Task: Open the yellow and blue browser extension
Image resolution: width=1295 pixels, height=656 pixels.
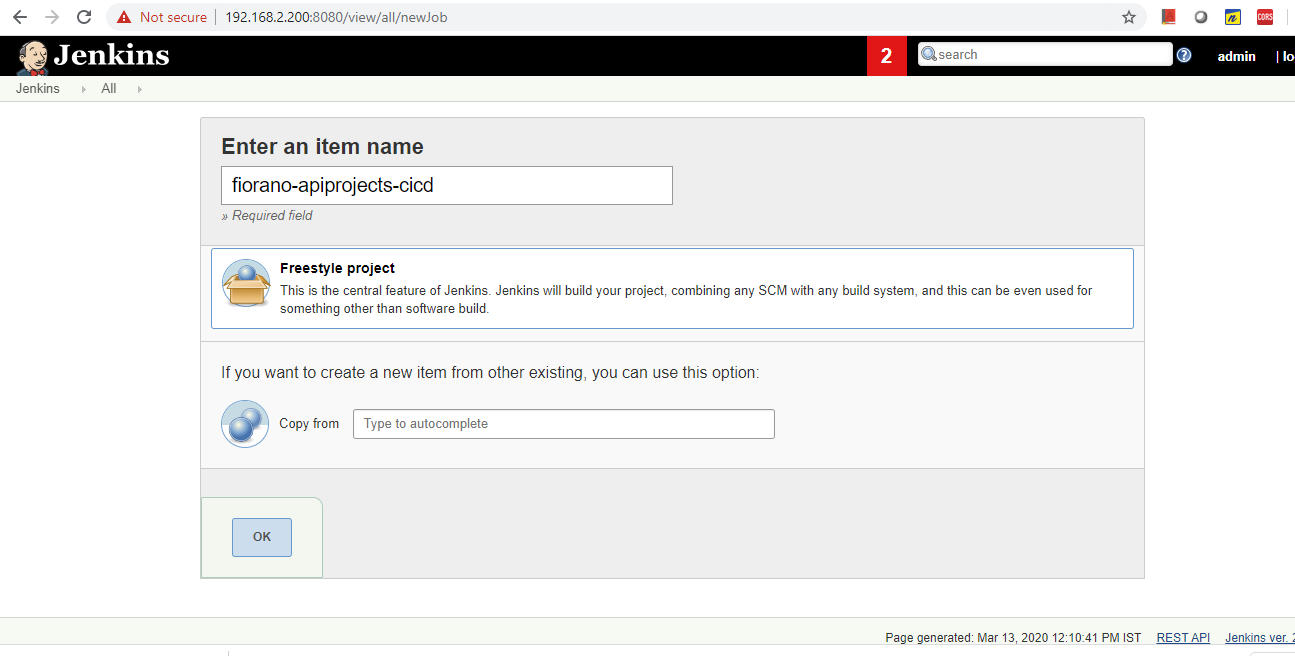Action: (1233, 17)
